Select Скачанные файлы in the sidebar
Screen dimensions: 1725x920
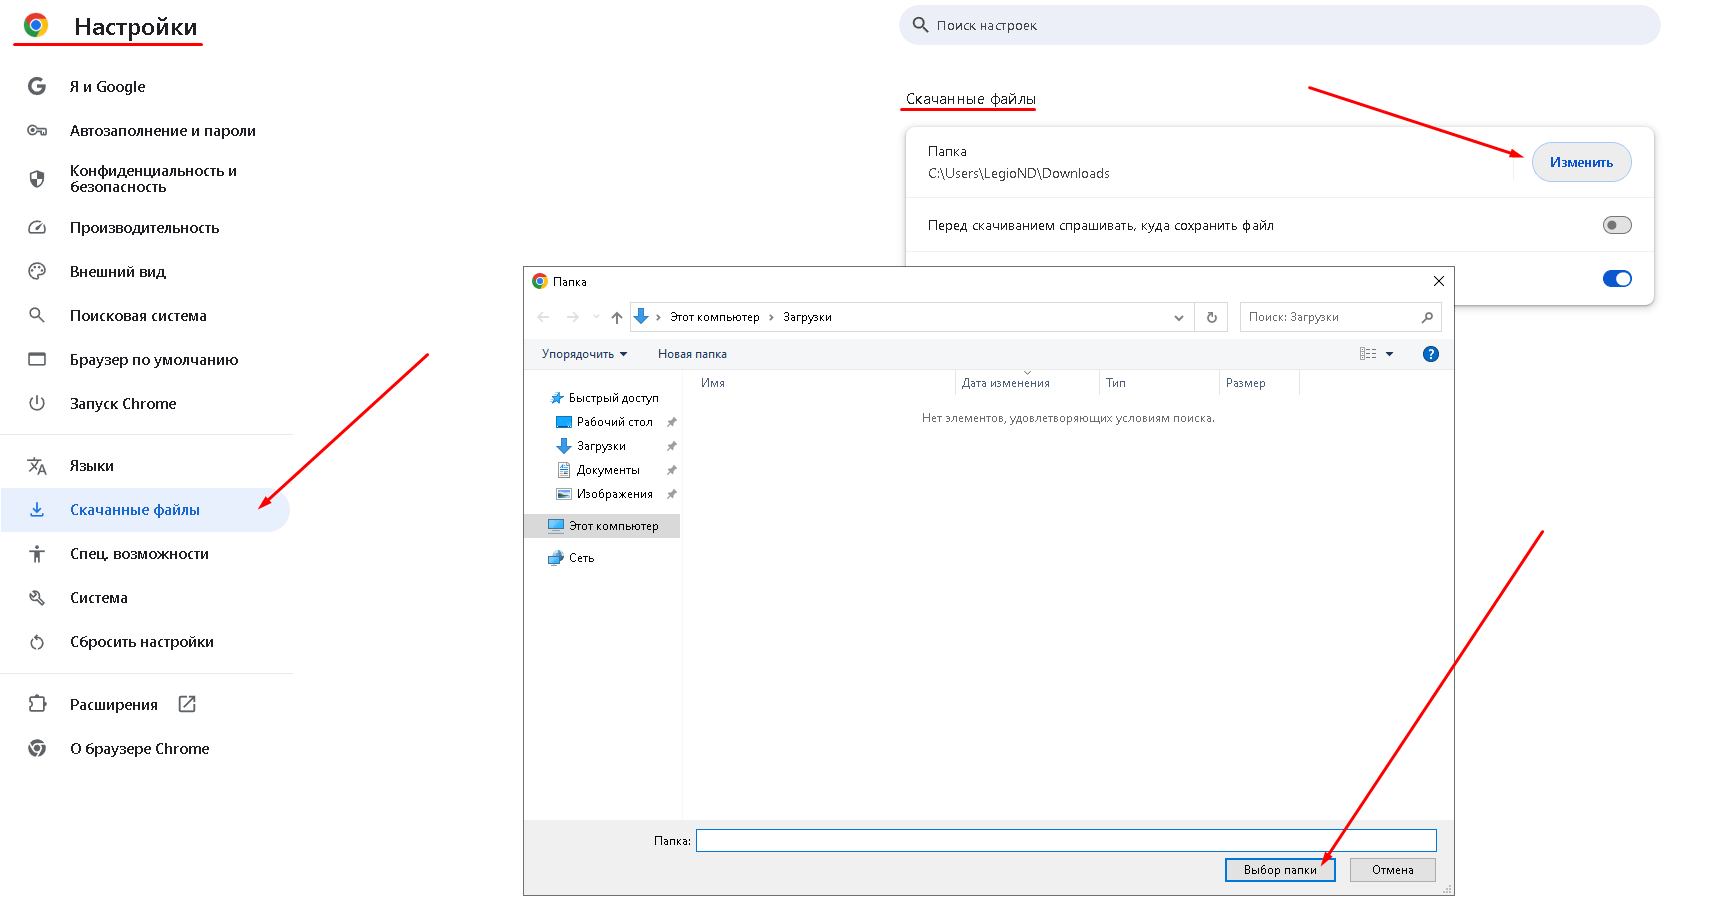[x=146, y=510]
